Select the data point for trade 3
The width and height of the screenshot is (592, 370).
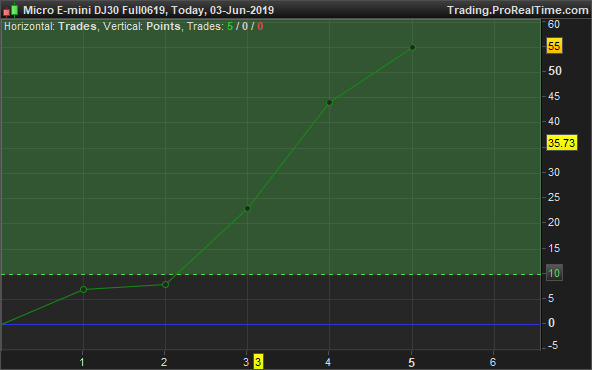[248, 208]
